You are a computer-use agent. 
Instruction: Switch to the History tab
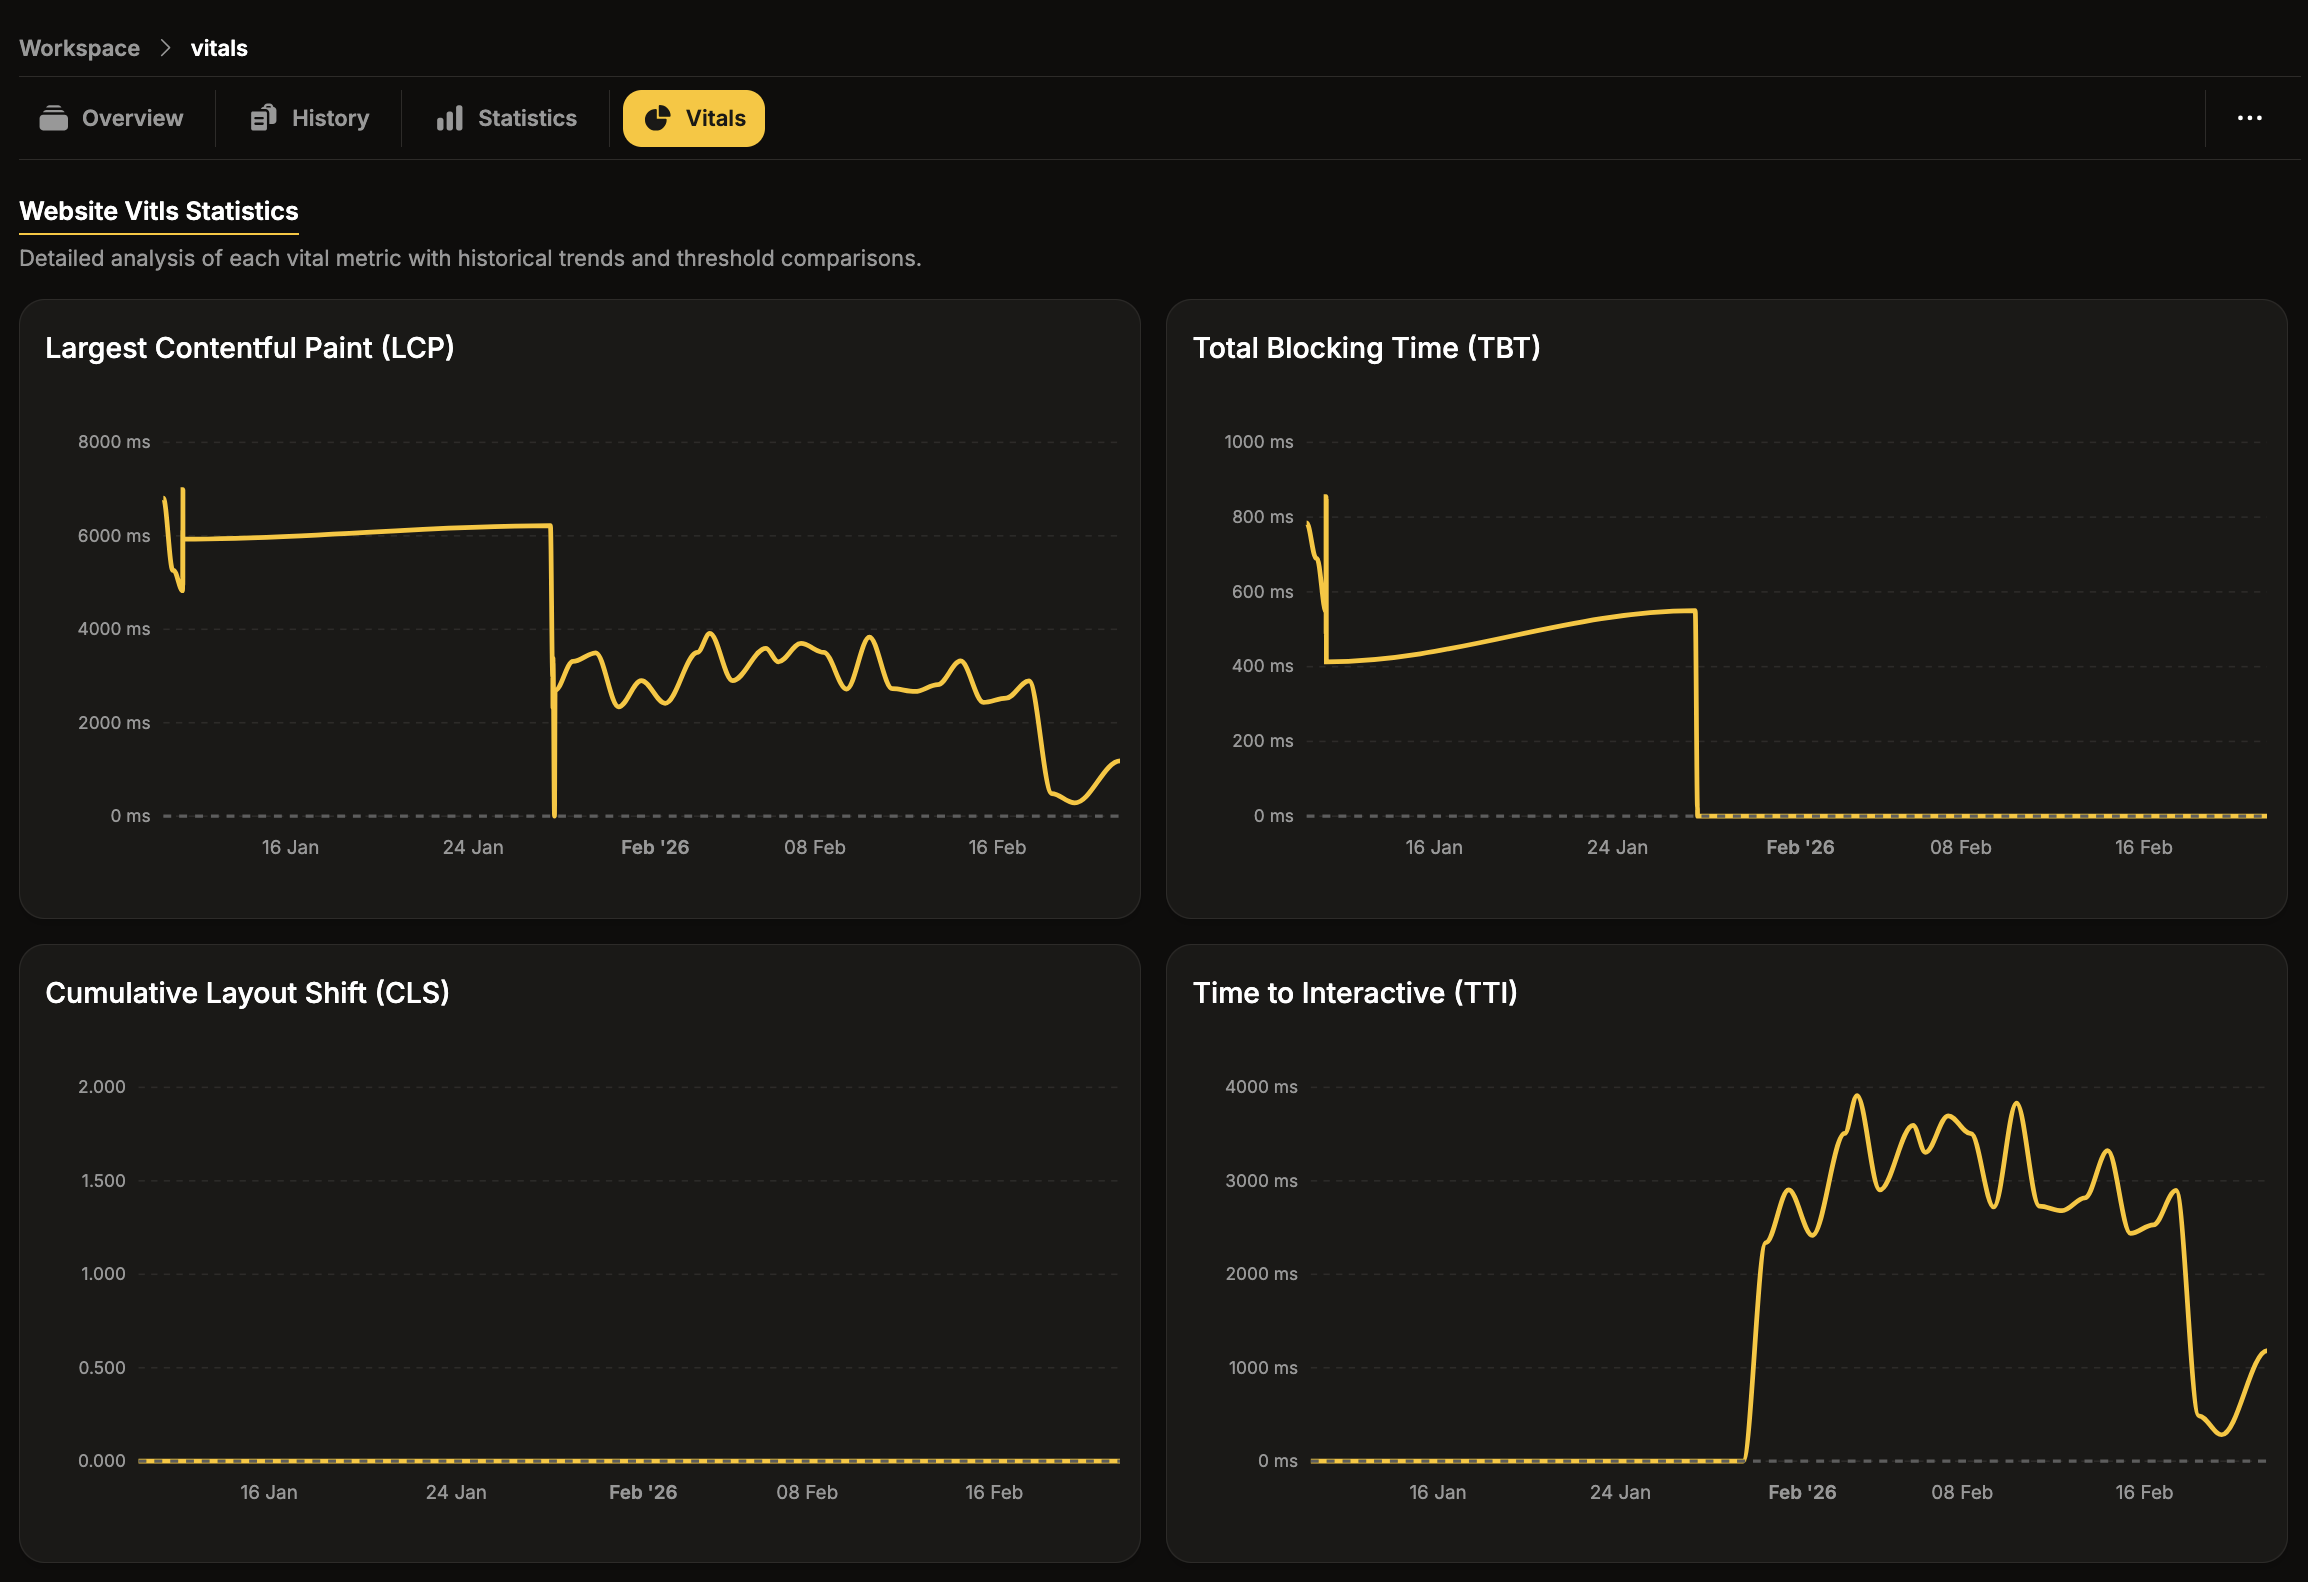click(309, 118)
